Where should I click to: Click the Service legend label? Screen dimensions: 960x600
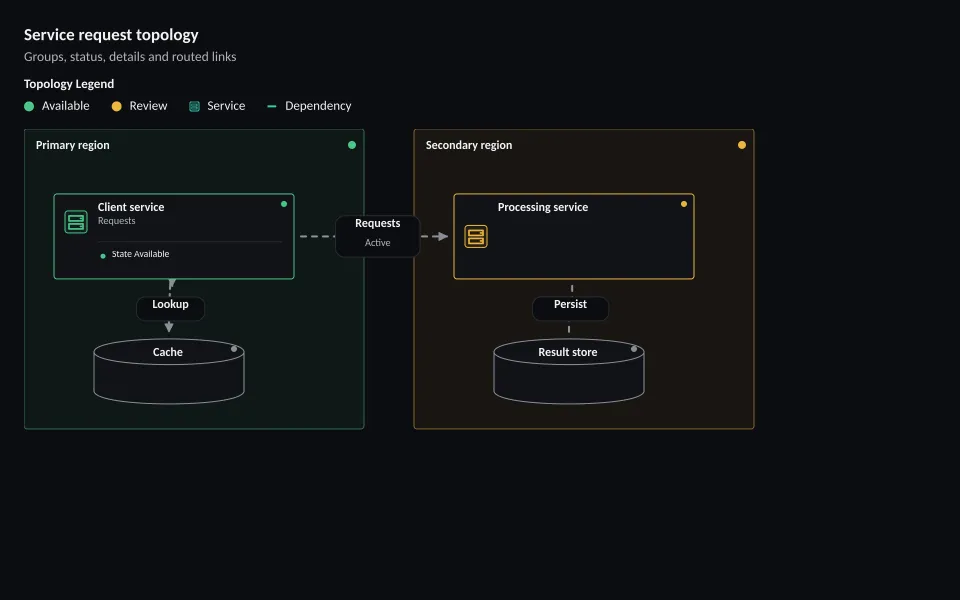226,106
